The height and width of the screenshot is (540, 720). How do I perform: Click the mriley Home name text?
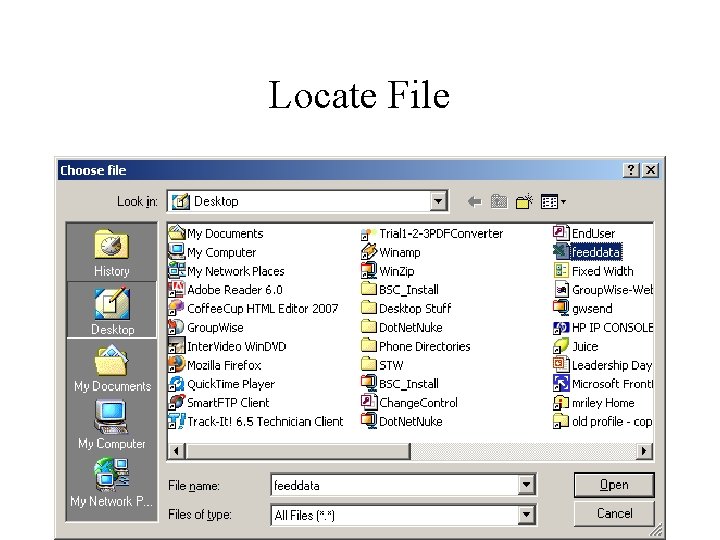pyautogui.click(x=603, y=403)
